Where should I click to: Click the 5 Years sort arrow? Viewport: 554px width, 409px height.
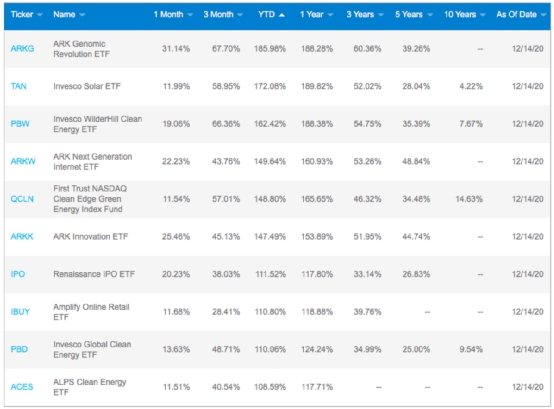pyautogui.click(x=430, y=15)
